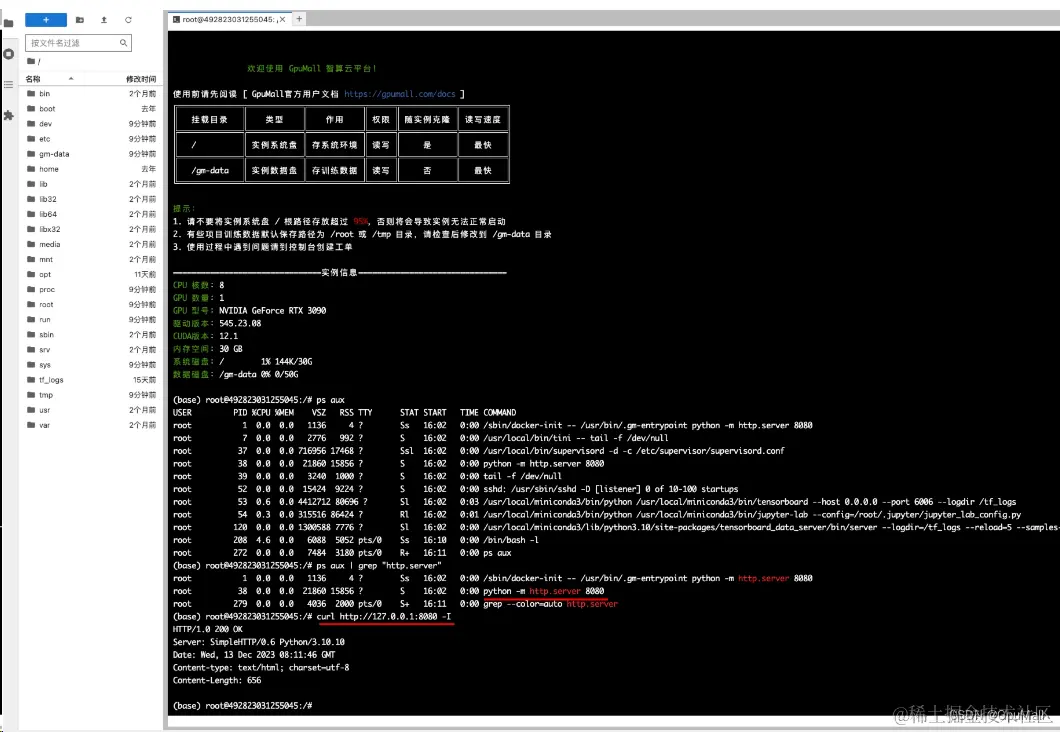Select the lib32 folder
1060x732 pixels.
91,199
